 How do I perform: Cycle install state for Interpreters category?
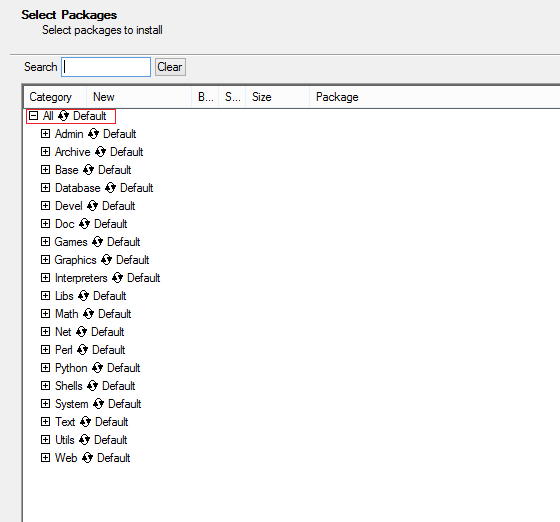118,278
